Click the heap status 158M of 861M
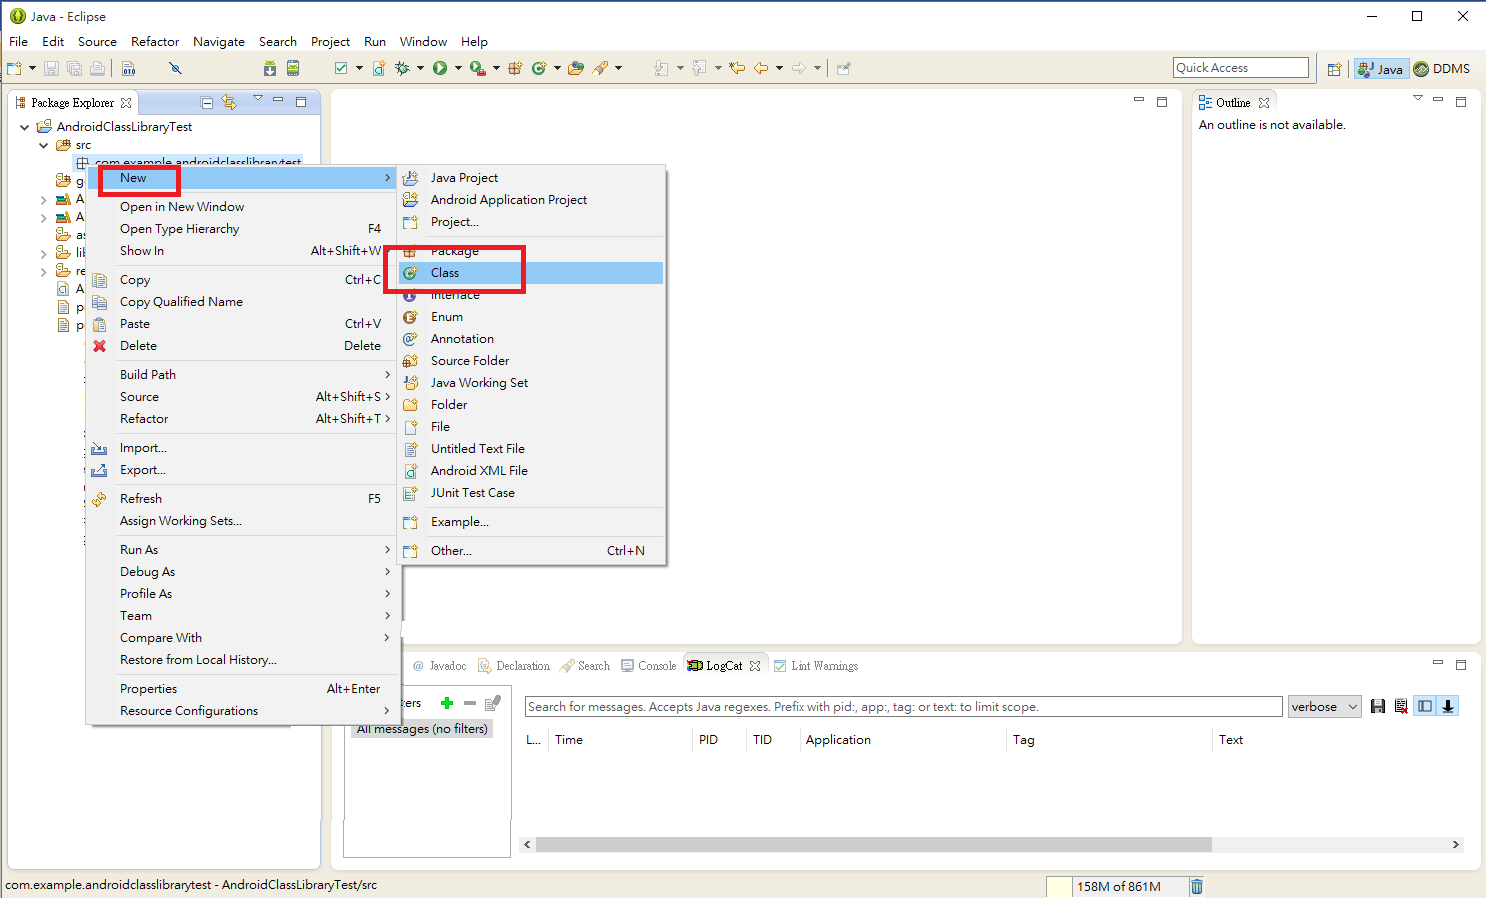 [1119, 887]
